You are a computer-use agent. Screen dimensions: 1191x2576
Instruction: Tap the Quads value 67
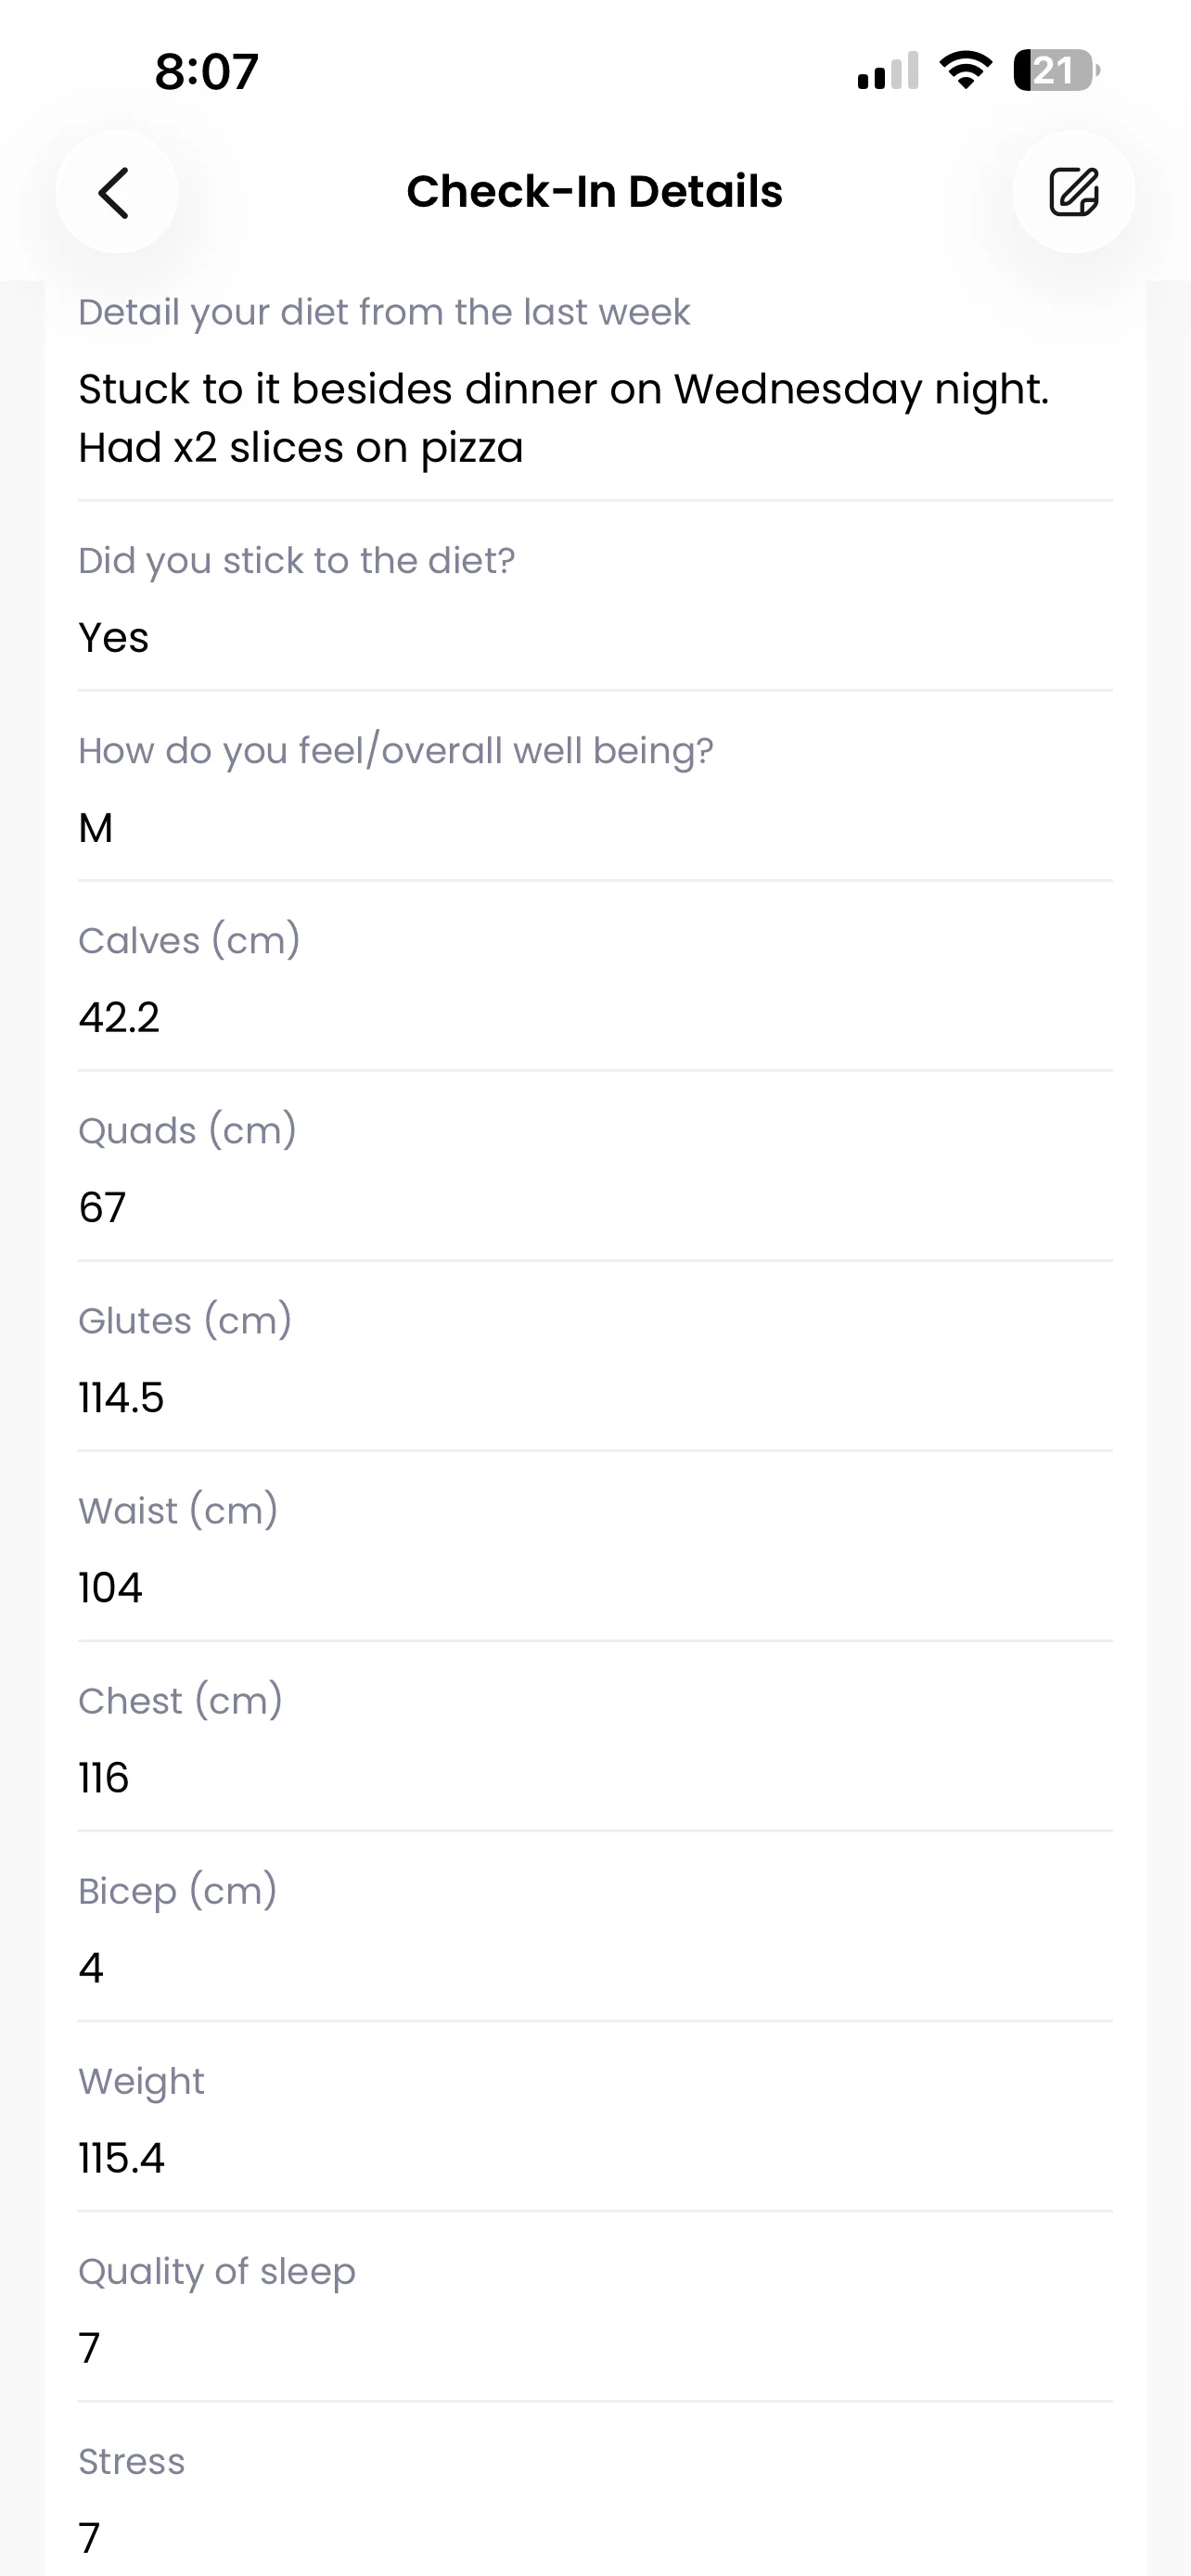(x=102, y=1208)
